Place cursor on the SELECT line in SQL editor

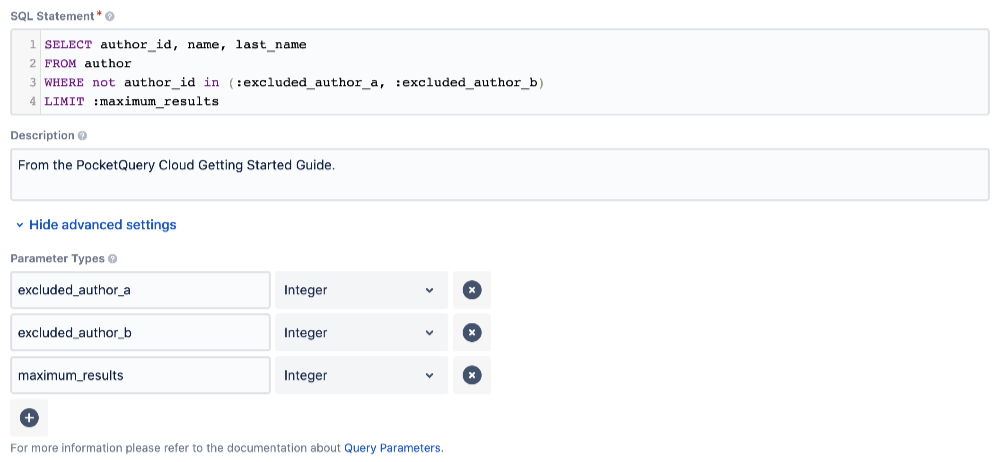(175, 45)
